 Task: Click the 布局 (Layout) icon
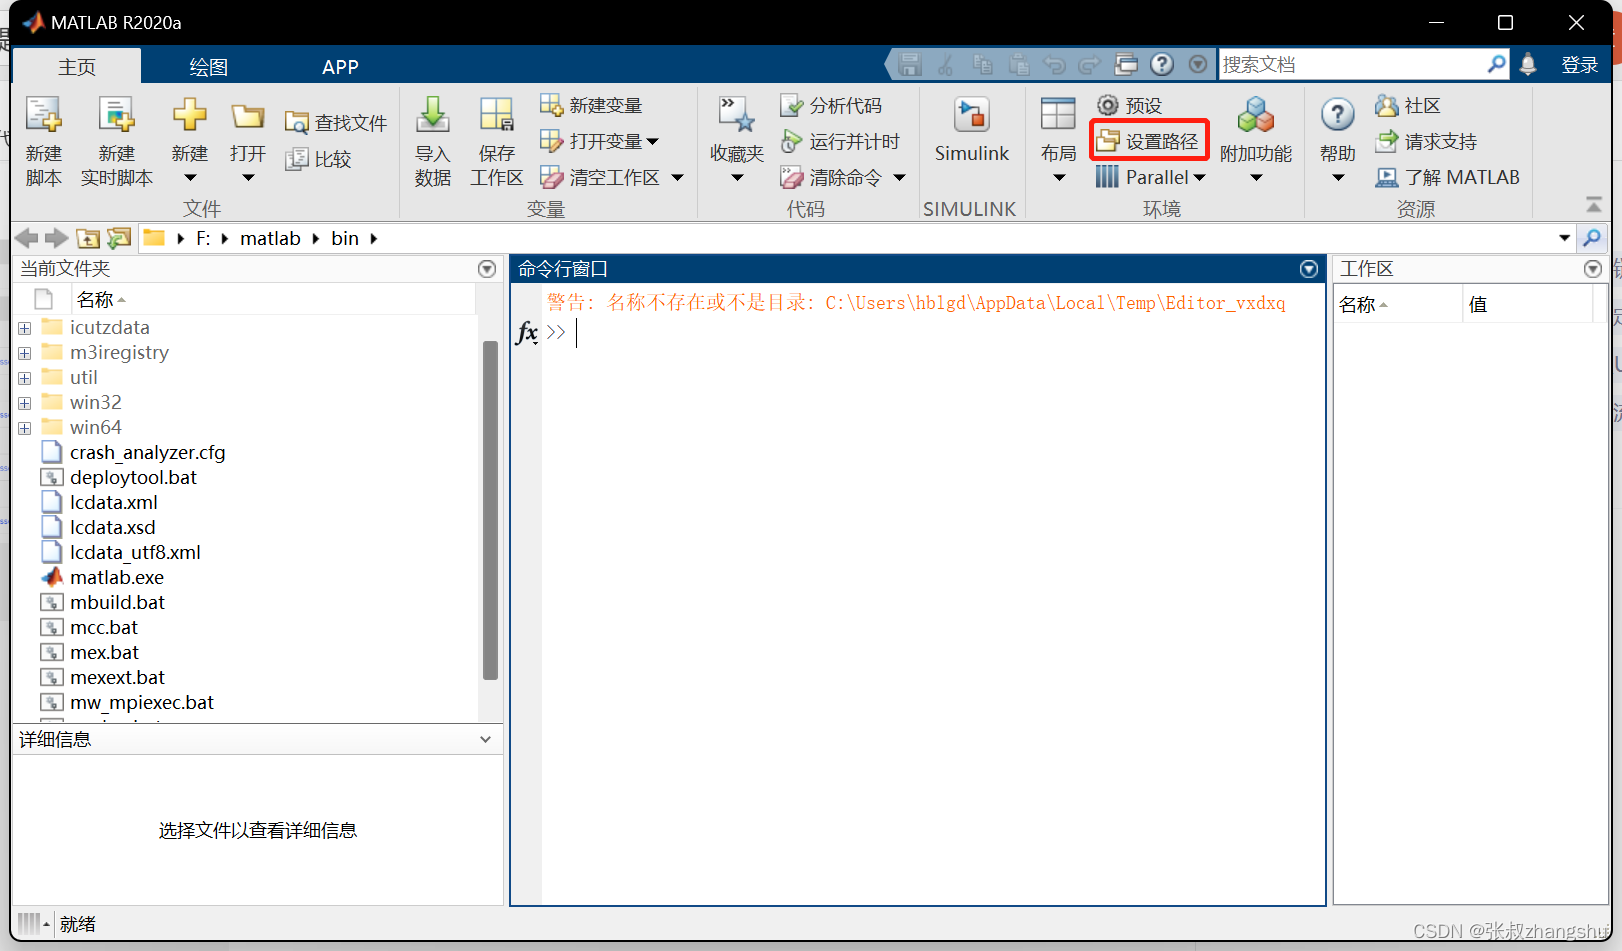pos(1058,115)
